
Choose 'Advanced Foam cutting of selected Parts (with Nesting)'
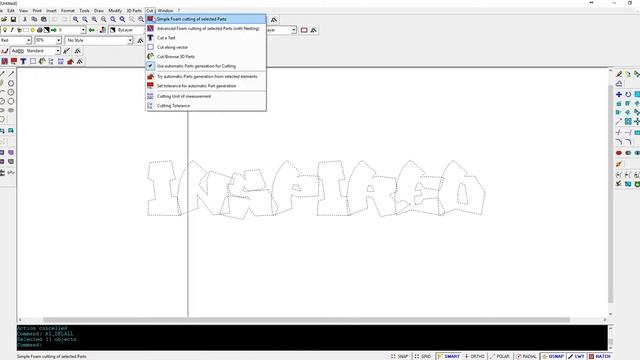206,29
